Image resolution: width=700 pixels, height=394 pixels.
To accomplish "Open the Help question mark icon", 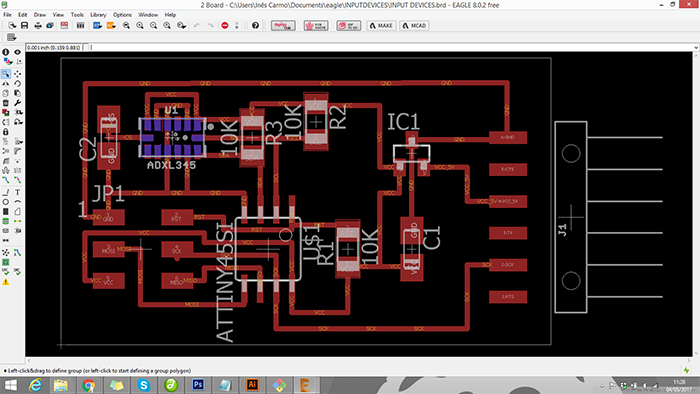I will [x=255, y=25].
